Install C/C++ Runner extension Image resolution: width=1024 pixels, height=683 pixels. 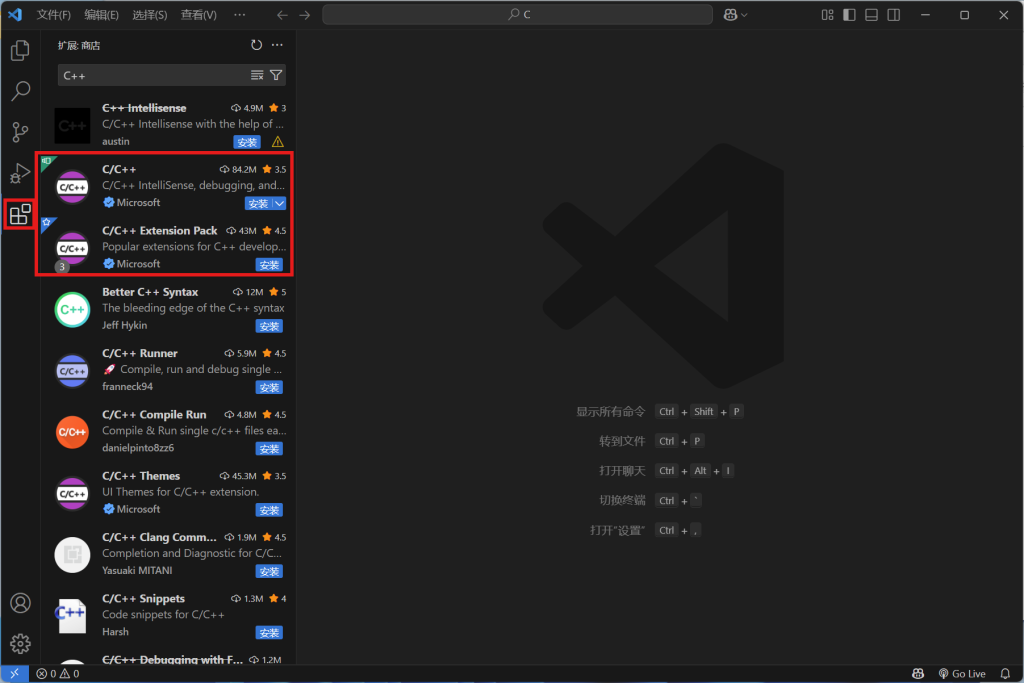click(269, 388)
